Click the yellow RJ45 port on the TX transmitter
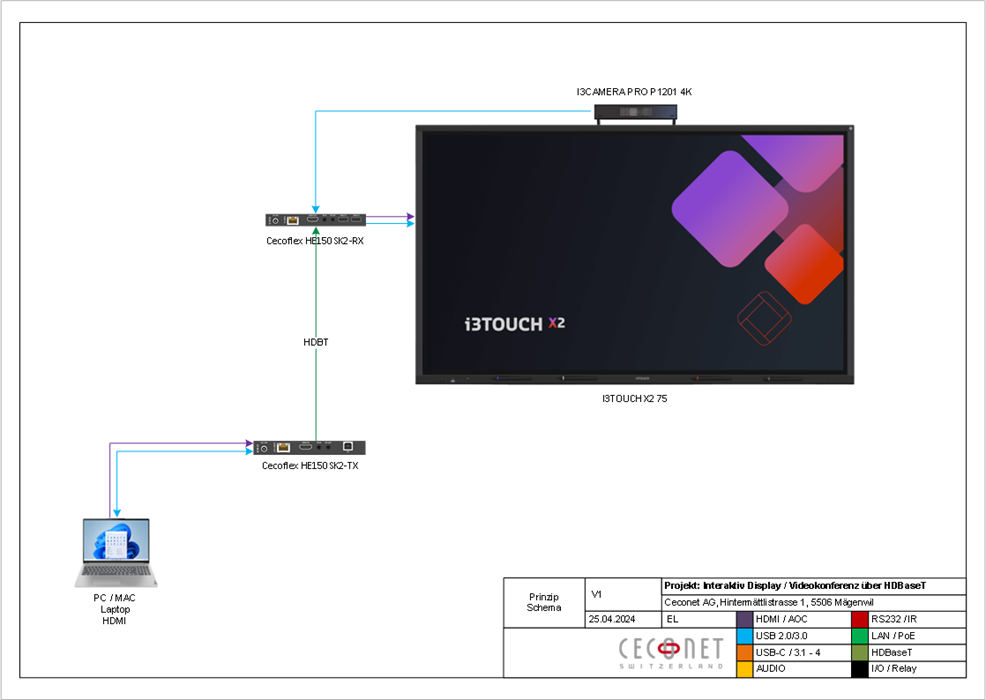 [x=284, y=447]
